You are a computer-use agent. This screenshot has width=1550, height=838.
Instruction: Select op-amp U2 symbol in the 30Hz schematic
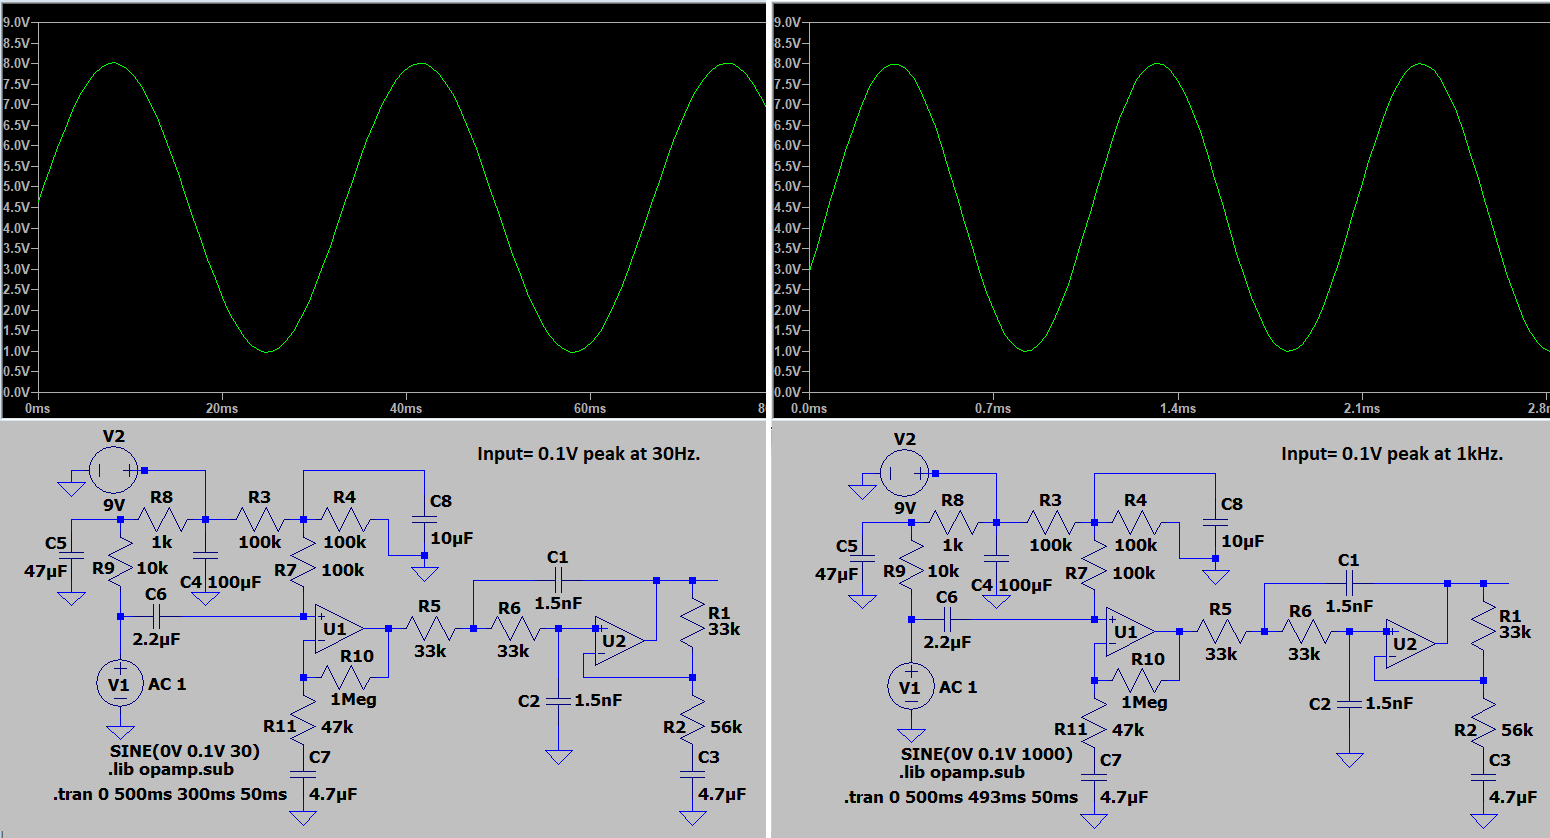tap(618, 641)
